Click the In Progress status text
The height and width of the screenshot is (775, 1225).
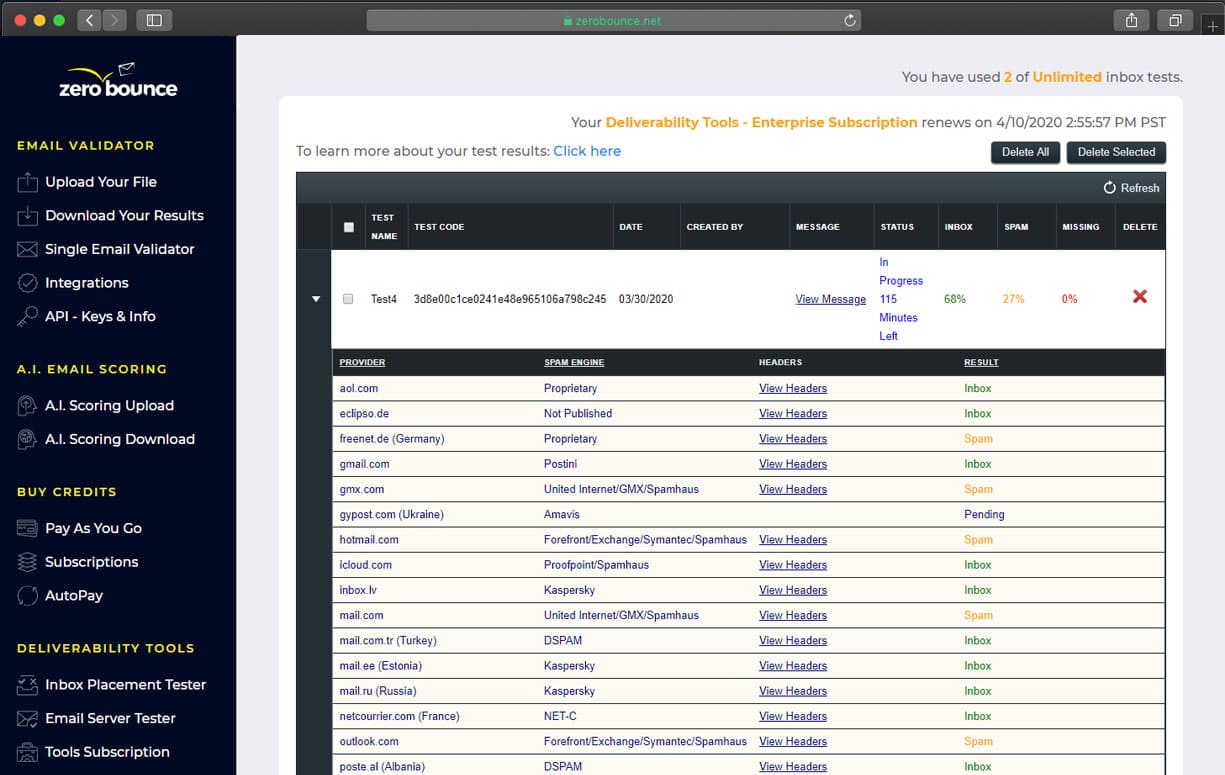[x=901, y=299]
